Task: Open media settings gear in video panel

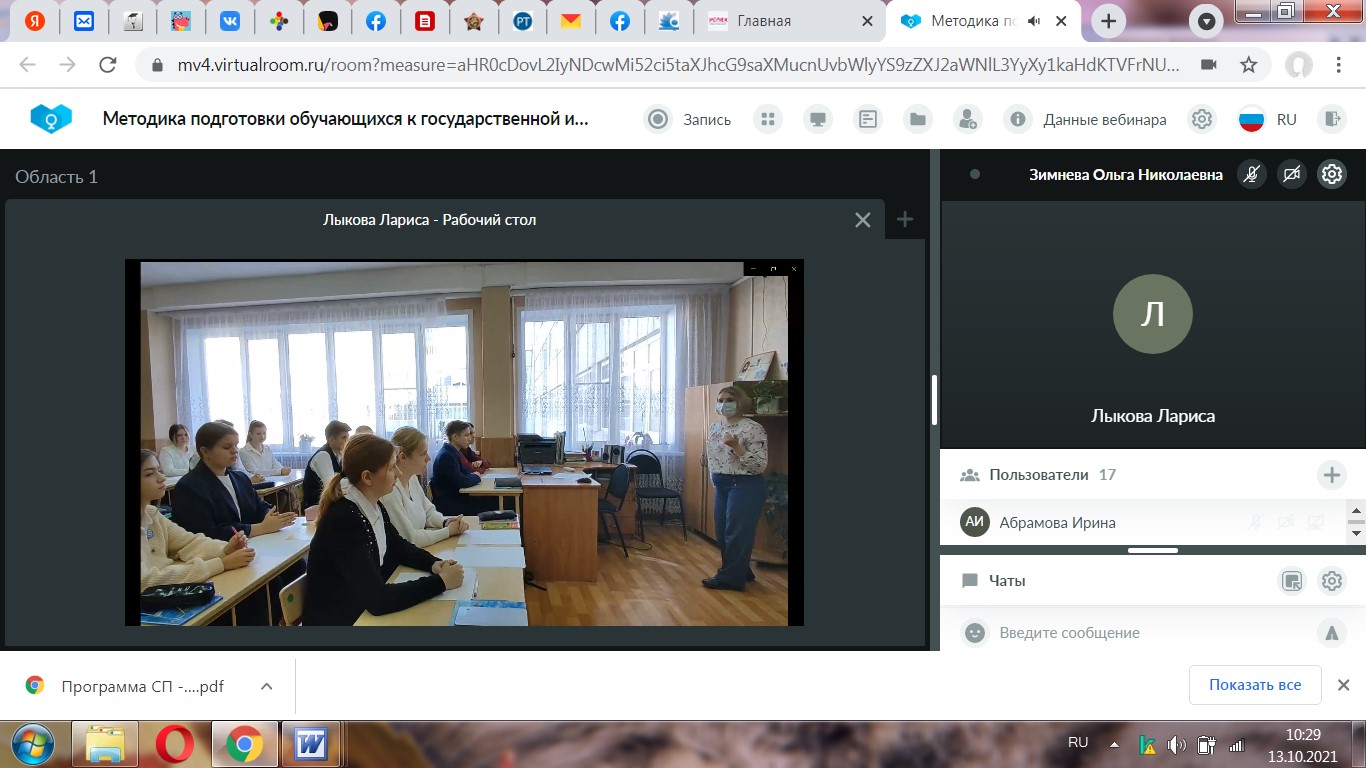Action: 1331,174
